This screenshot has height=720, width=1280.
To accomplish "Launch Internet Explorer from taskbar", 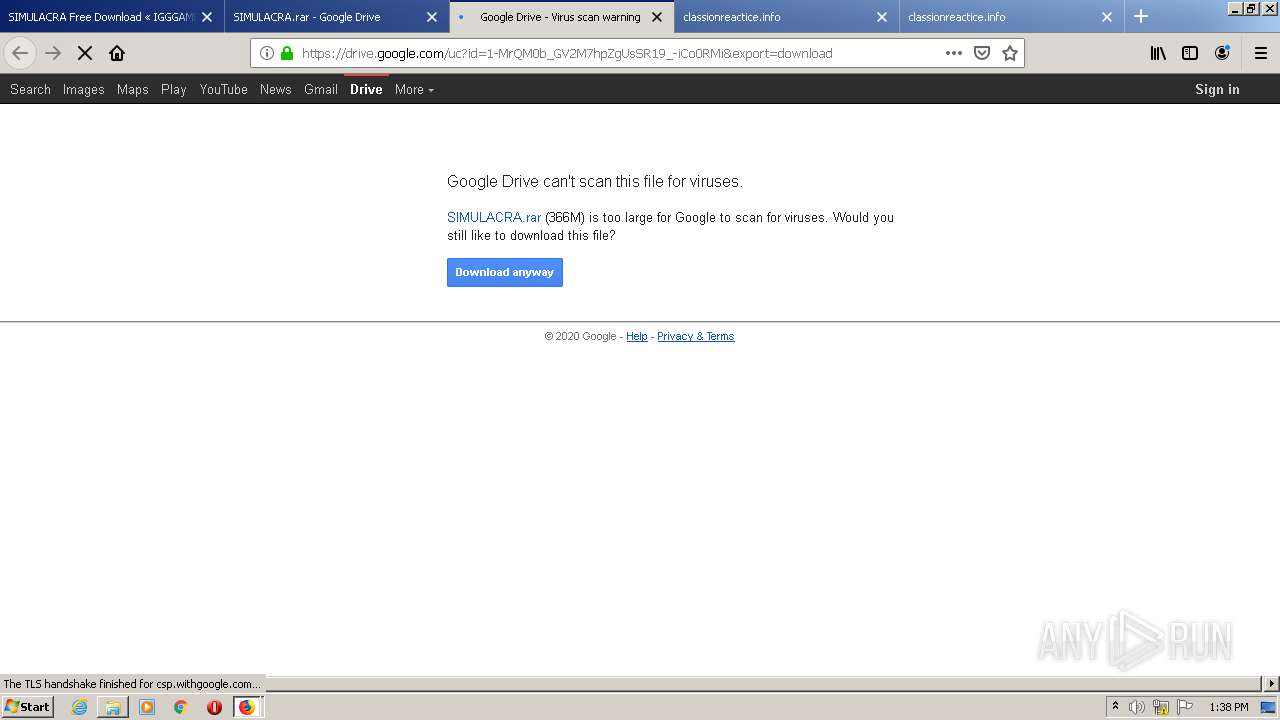I will pyautogui.click(x=79, y=707).
